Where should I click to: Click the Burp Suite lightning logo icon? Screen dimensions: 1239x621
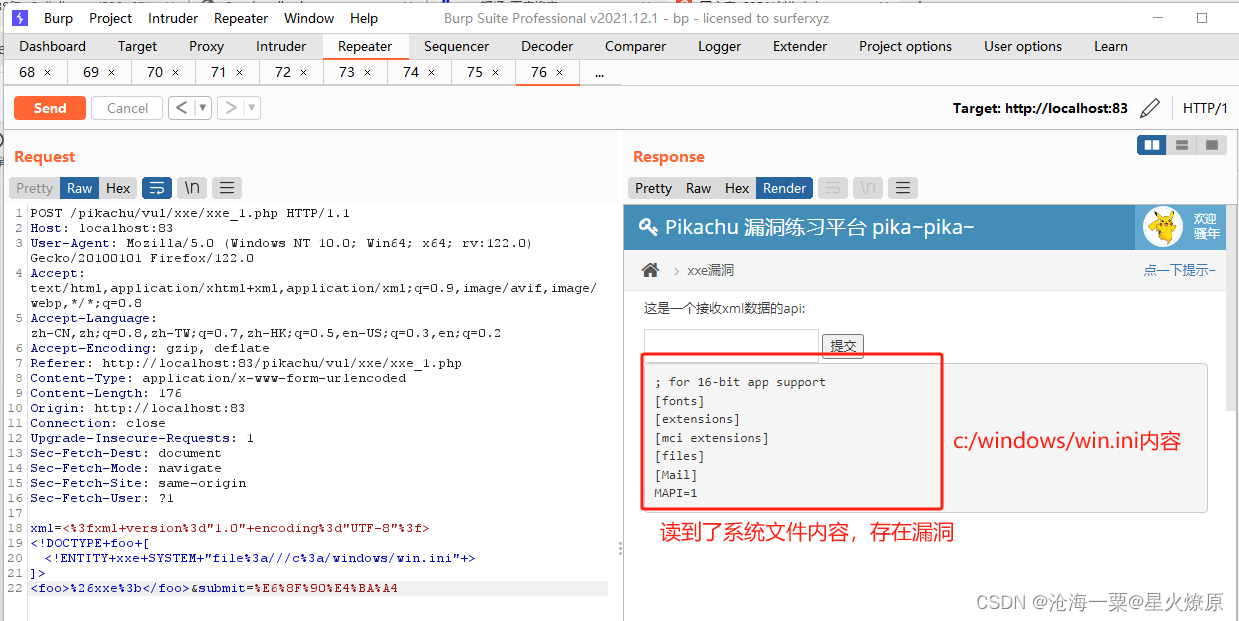click(x=20, y=18)
